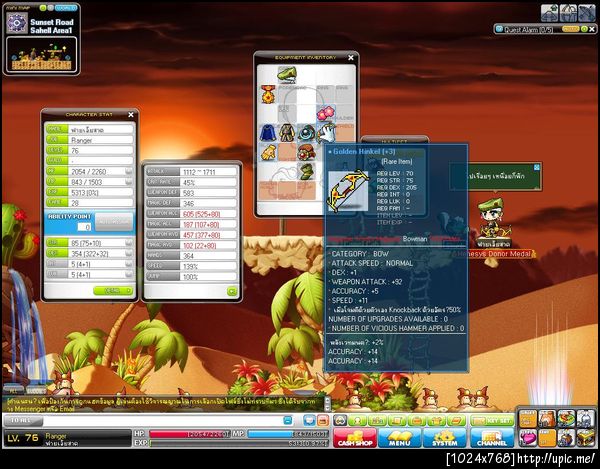Viewport: 600px width, 469px height.
Task: Click in the chat text input field
Action: (x=163, y=421)
